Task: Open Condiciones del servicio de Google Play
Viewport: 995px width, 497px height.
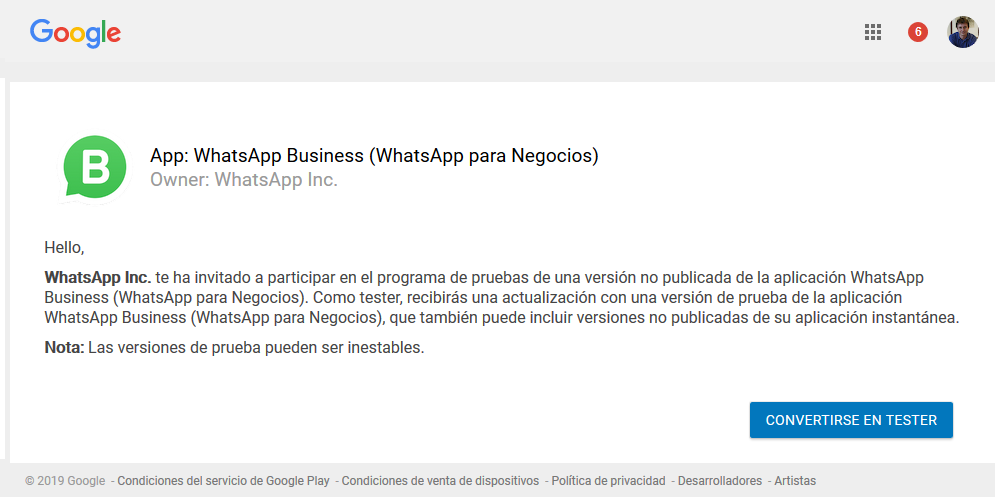Action: pyautogui.click(x=223, y=480)
